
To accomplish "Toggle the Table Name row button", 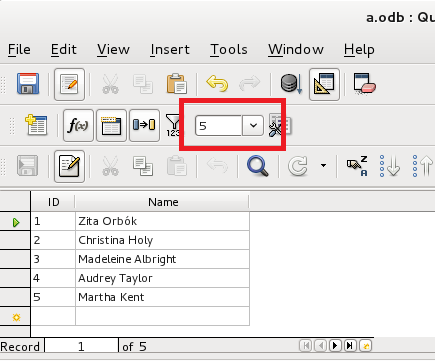I will tap(111, 125).
